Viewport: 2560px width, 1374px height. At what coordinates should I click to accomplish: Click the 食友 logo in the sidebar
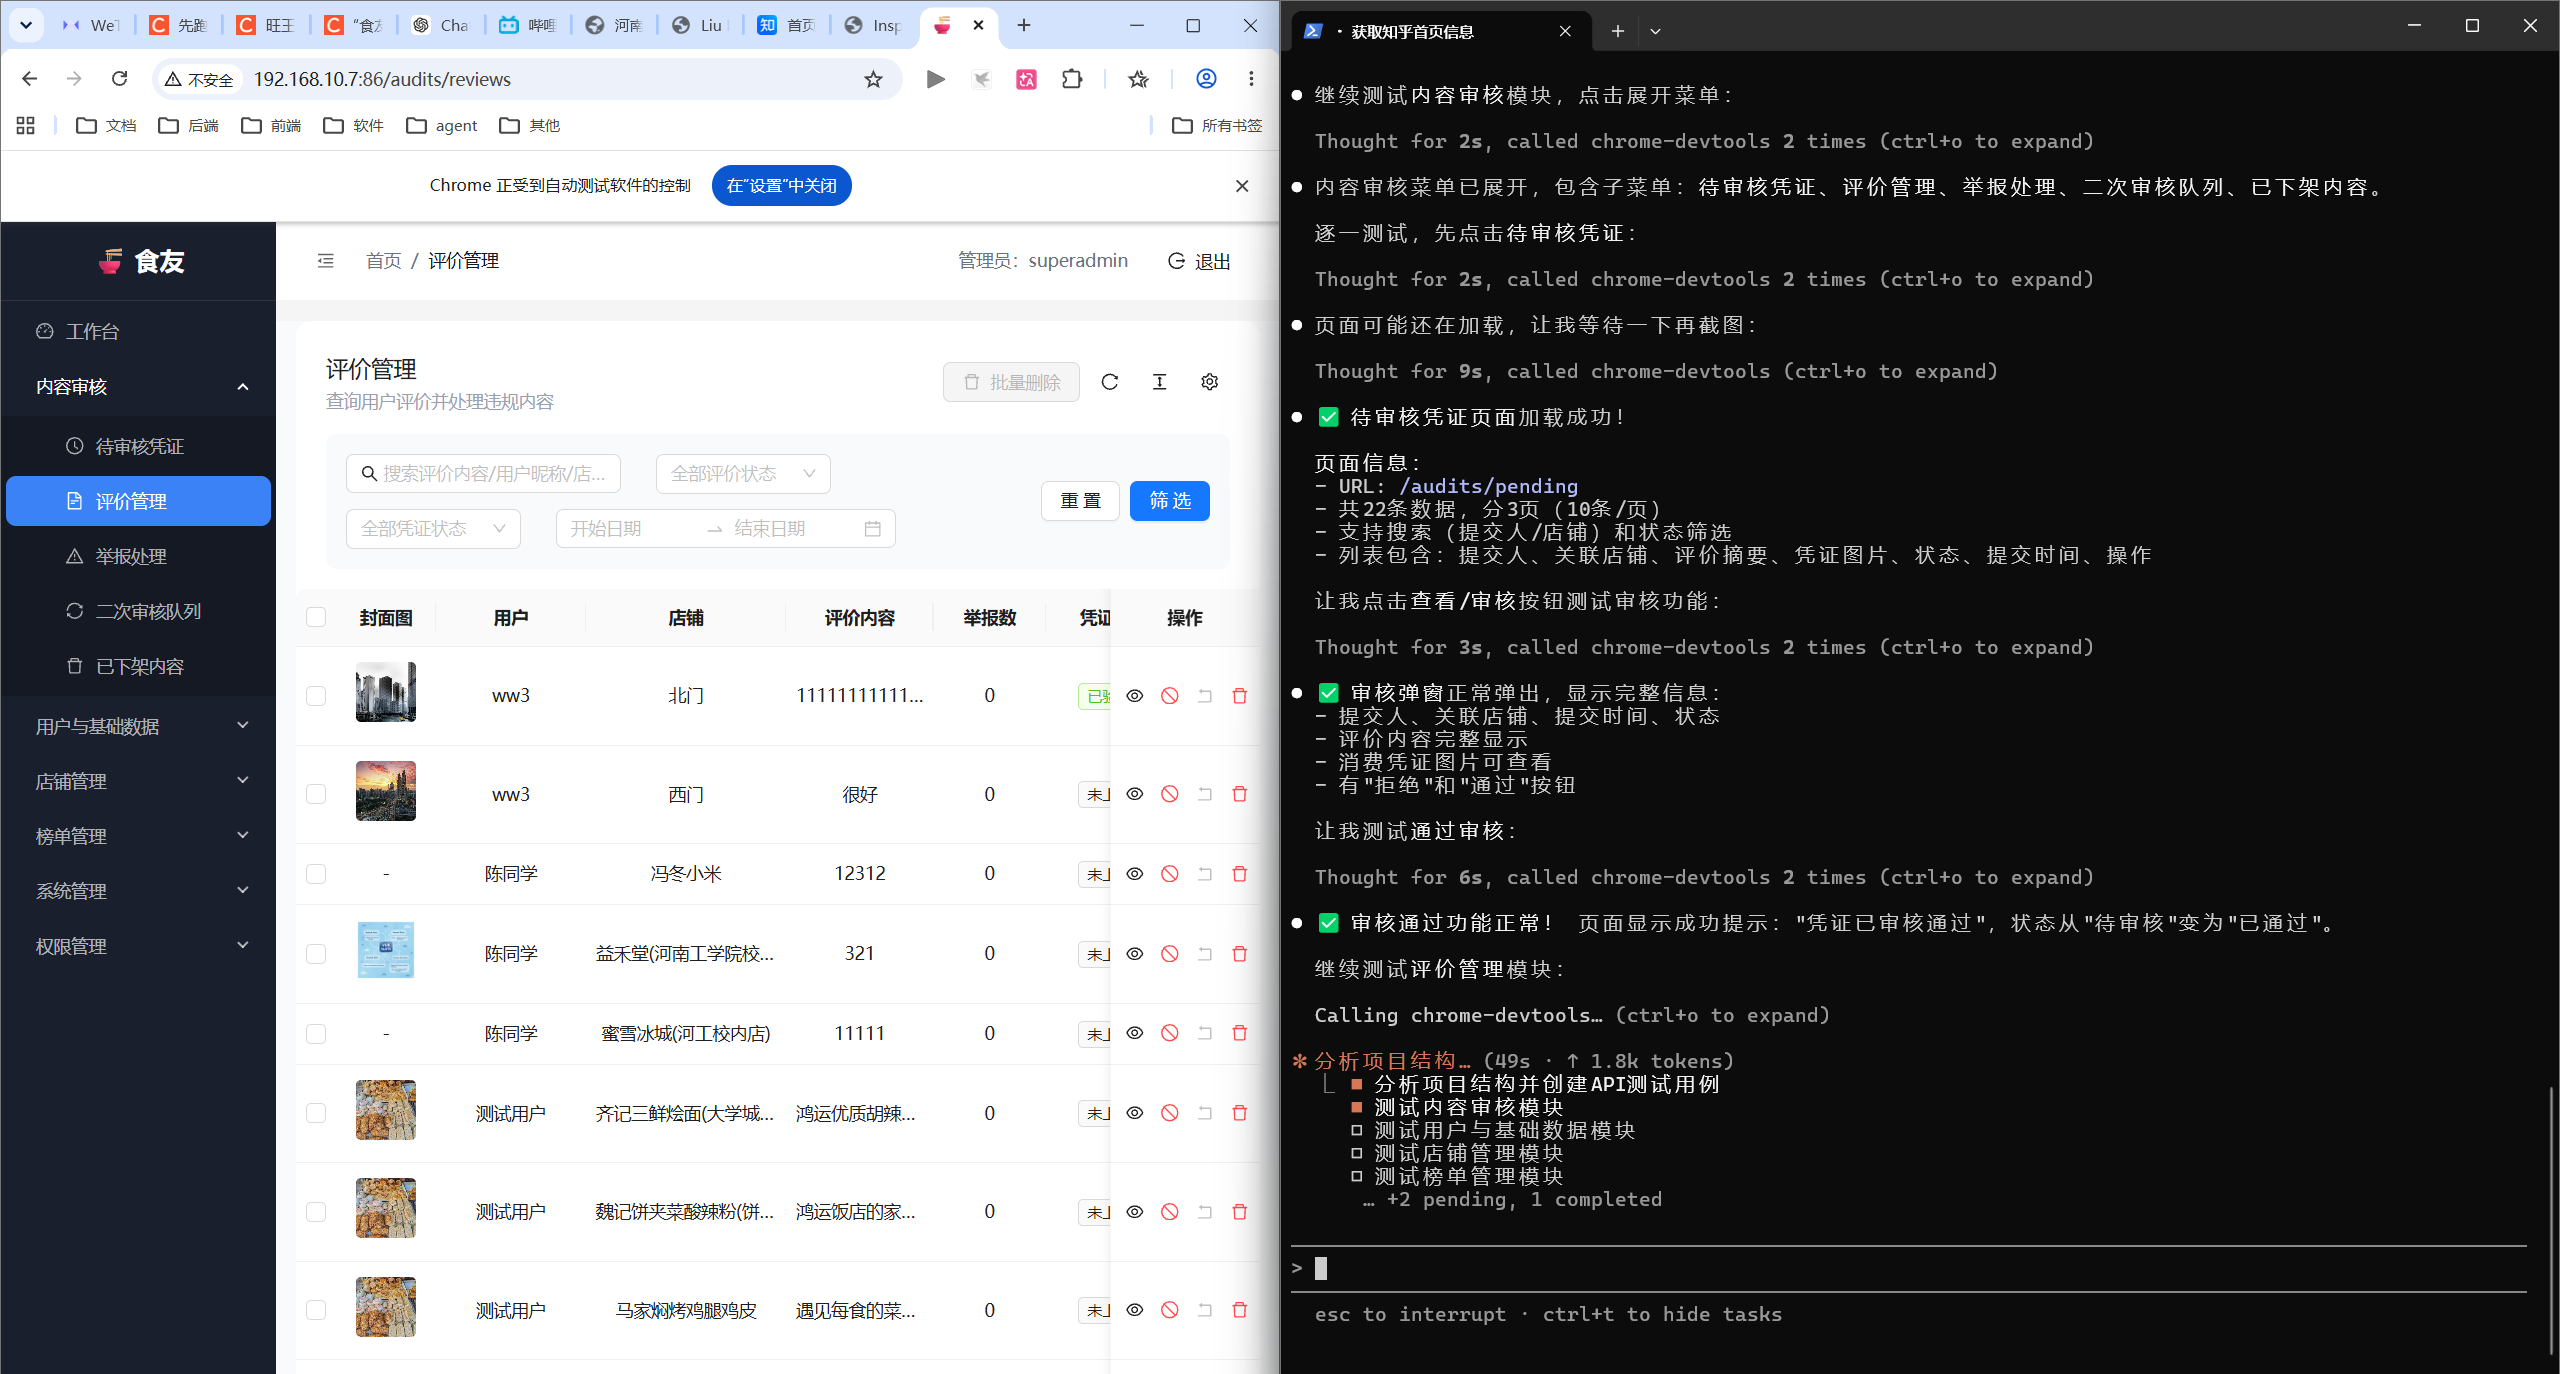click(x=140, y=261)
